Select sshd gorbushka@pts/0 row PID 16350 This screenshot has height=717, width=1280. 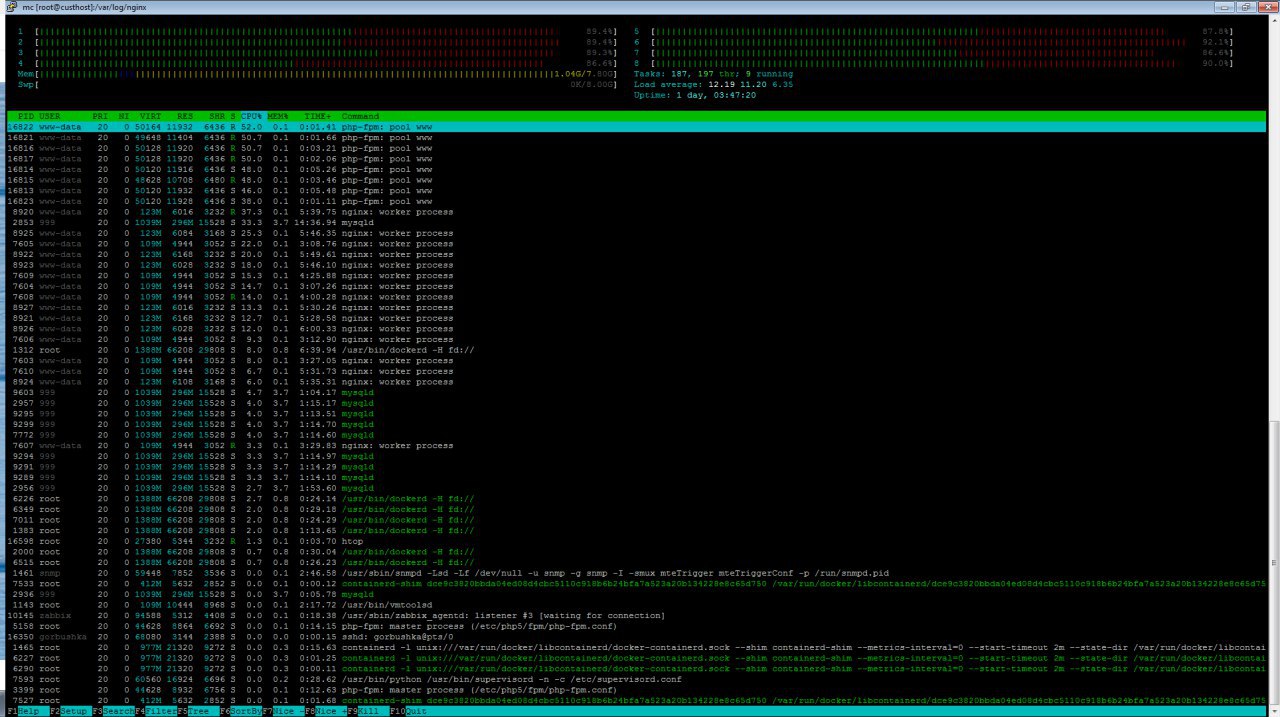(636, 637)
